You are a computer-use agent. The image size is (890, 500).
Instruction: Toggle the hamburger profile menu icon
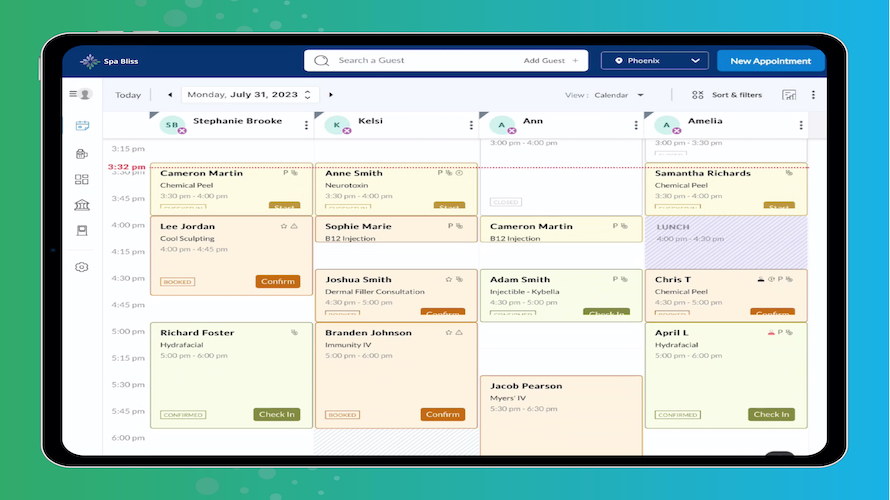click(x=81, y=94)
